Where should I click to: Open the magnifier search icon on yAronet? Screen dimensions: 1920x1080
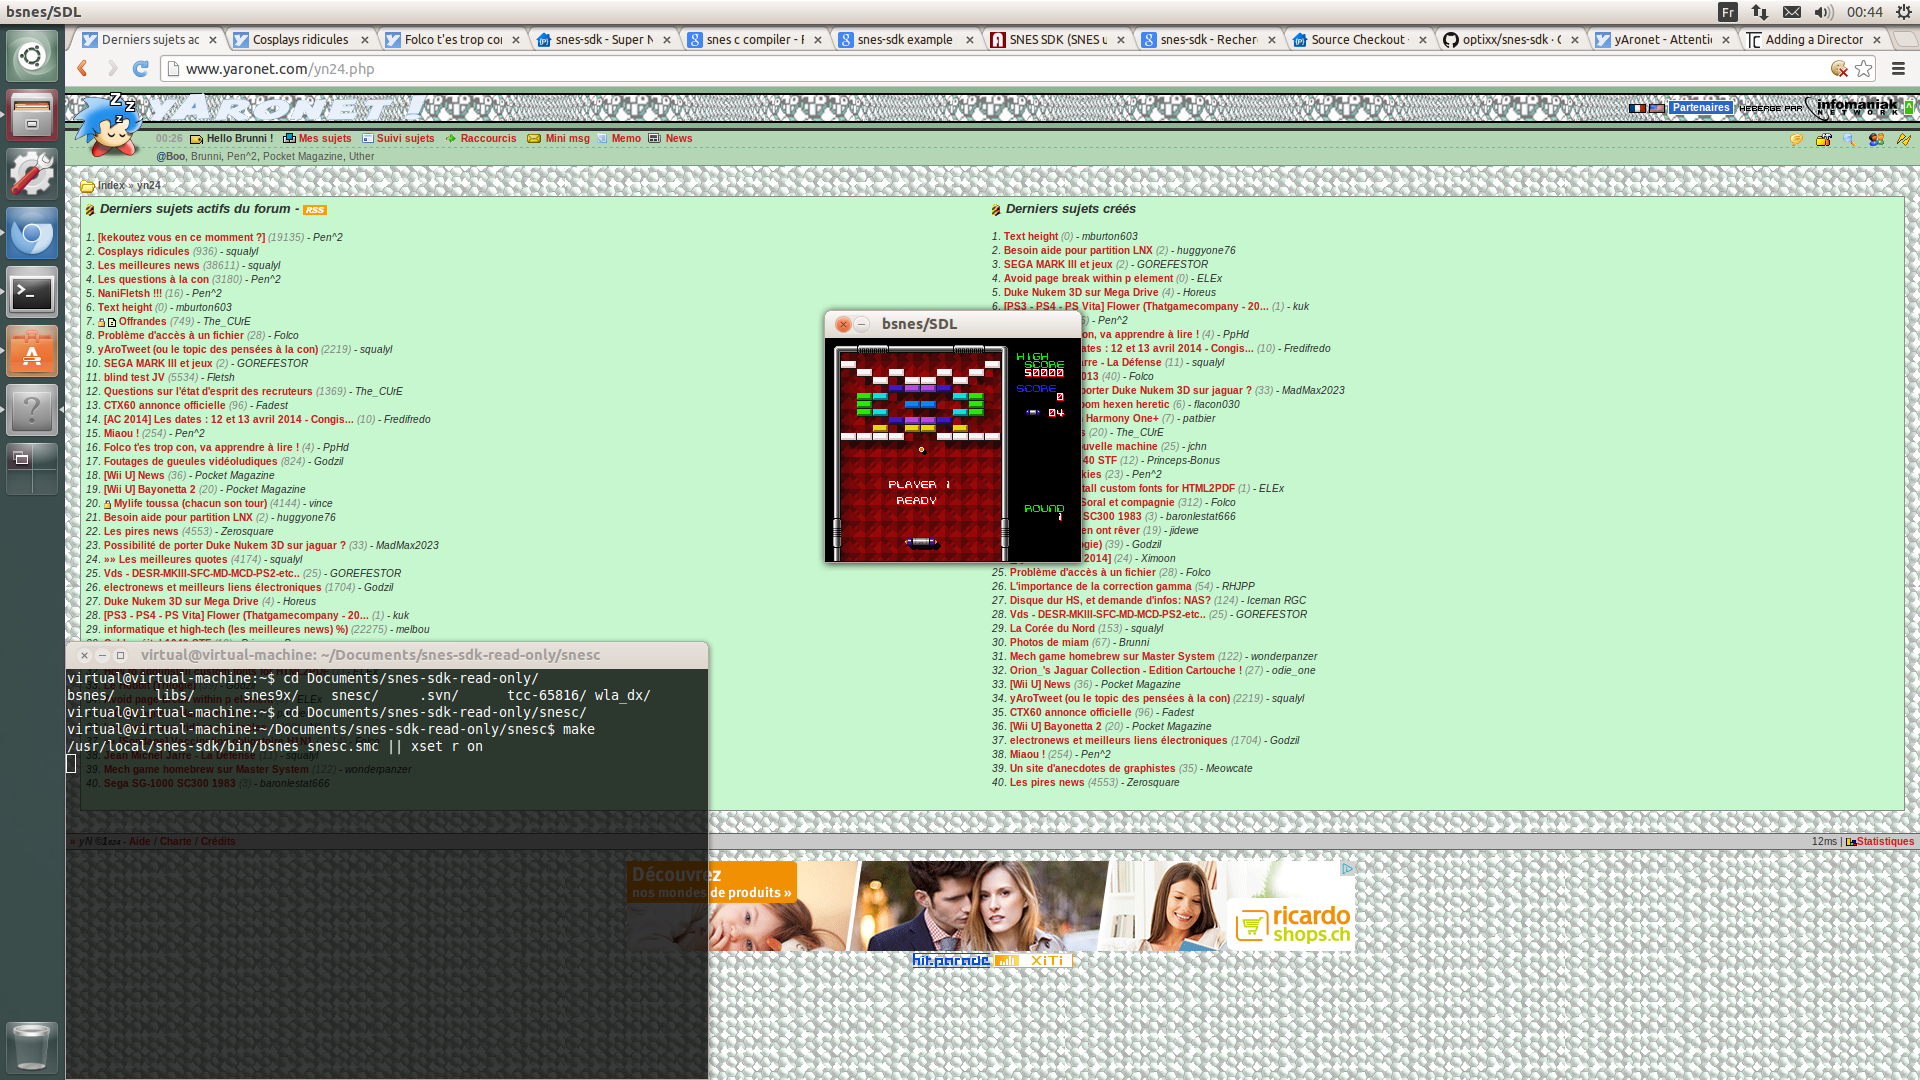[1849, 140]
